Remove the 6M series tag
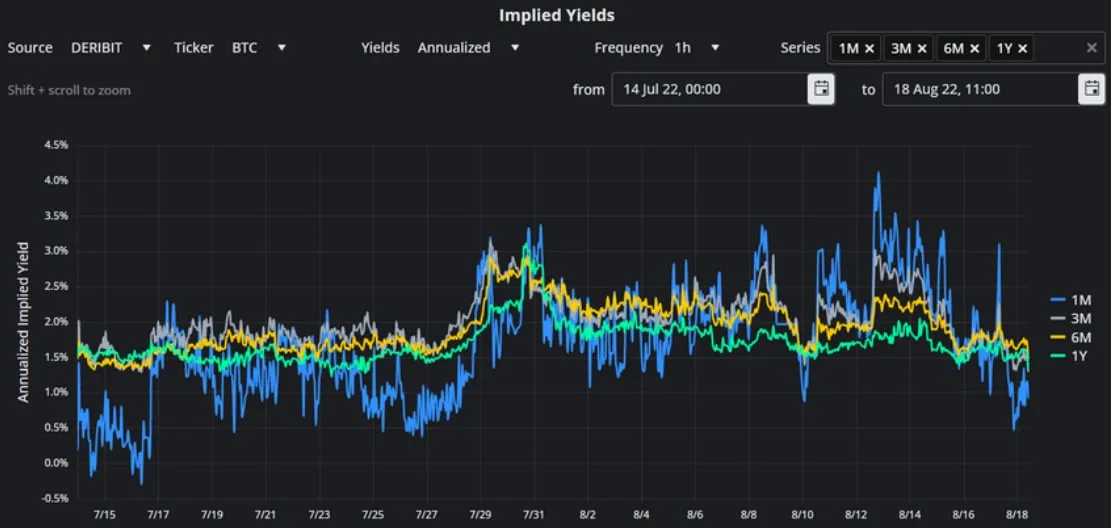The width and height of the screenshot is (1111, 528). tap(974, 49)
